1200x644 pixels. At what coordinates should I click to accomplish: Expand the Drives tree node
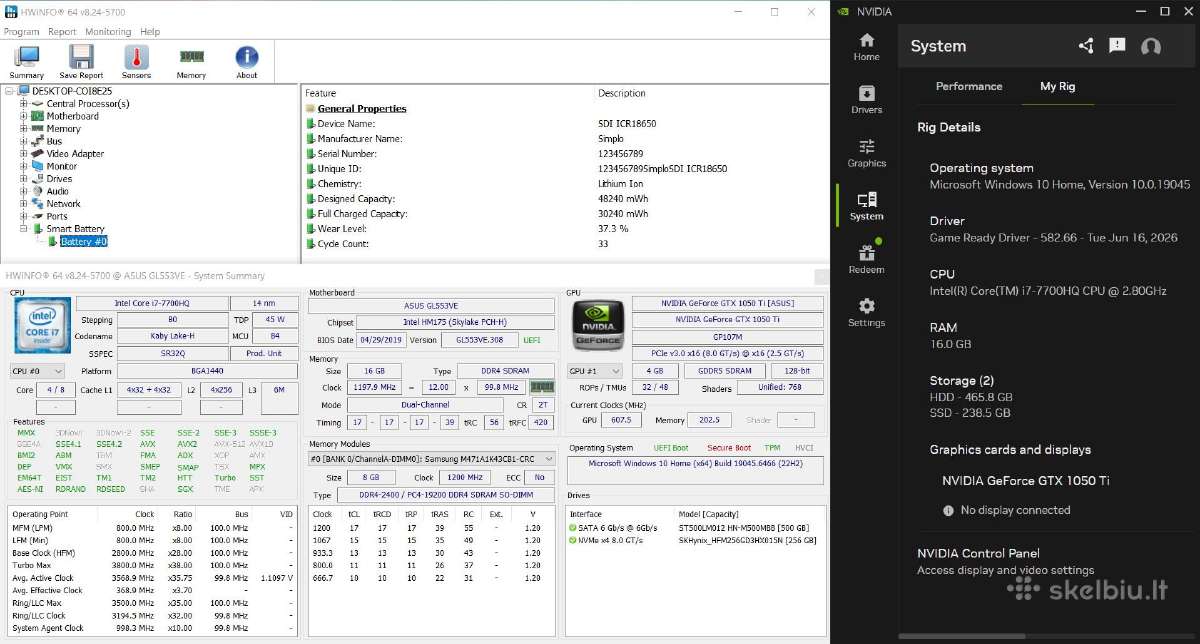(x=23, y=179)
